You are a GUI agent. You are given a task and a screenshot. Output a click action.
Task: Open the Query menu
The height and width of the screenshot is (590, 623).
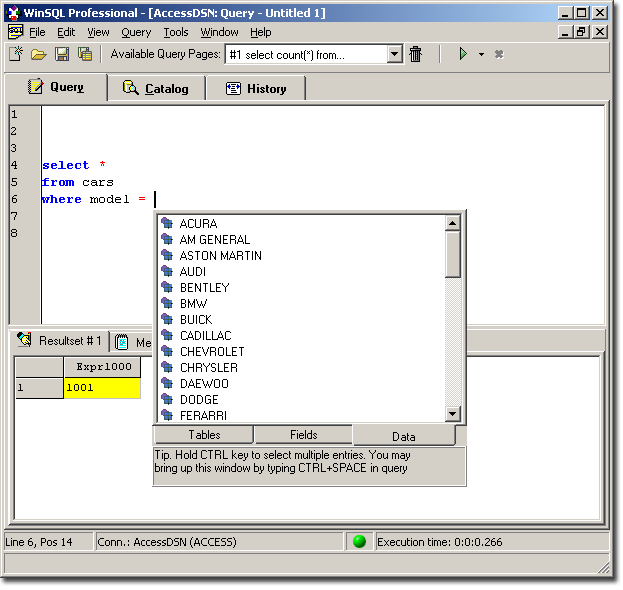(136, 32)
